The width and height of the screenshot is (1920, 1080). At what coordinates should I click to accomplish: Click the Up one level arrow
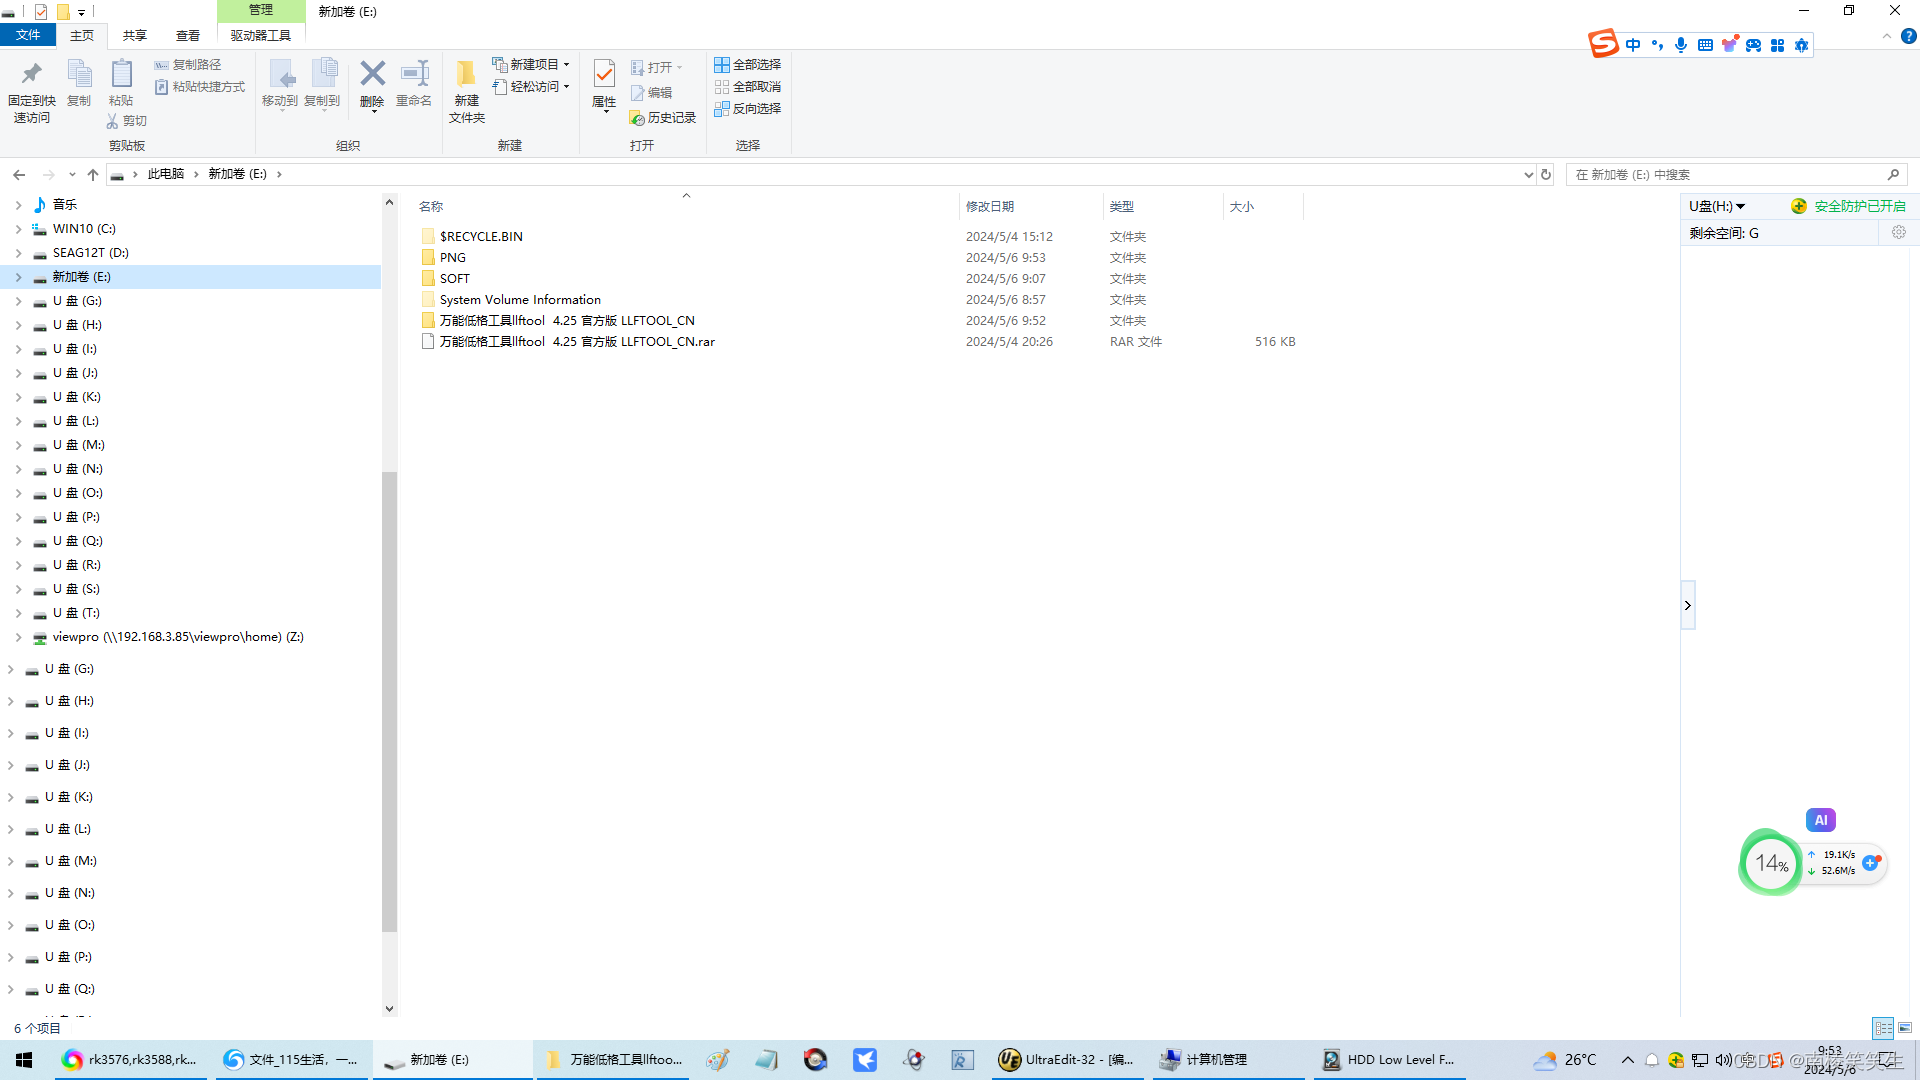click(93, 174)
